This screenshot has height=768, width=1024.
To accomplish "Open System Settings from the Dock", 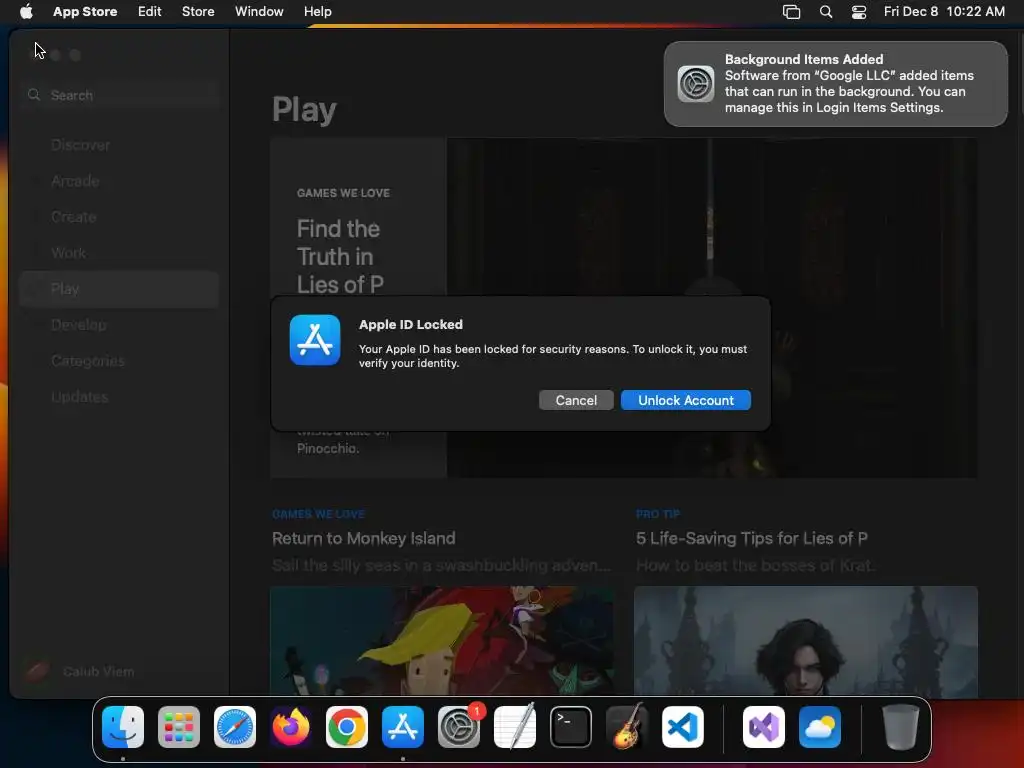I will [459, 727].
